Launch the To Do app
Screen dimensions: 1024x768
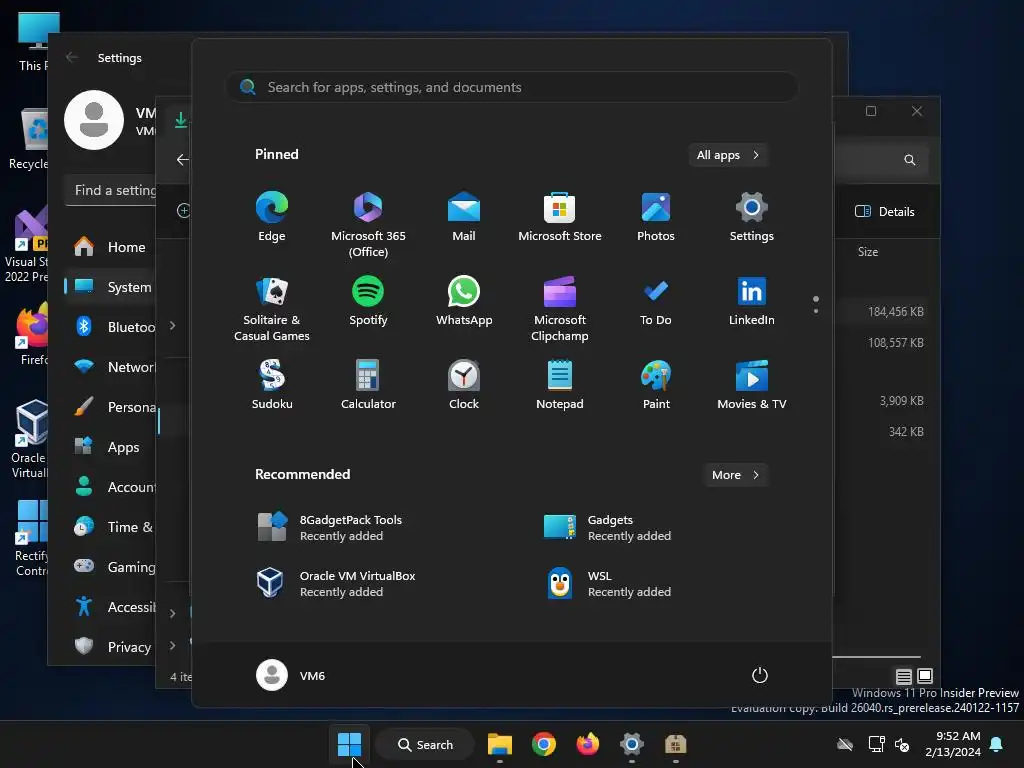[x=656, y=301]
